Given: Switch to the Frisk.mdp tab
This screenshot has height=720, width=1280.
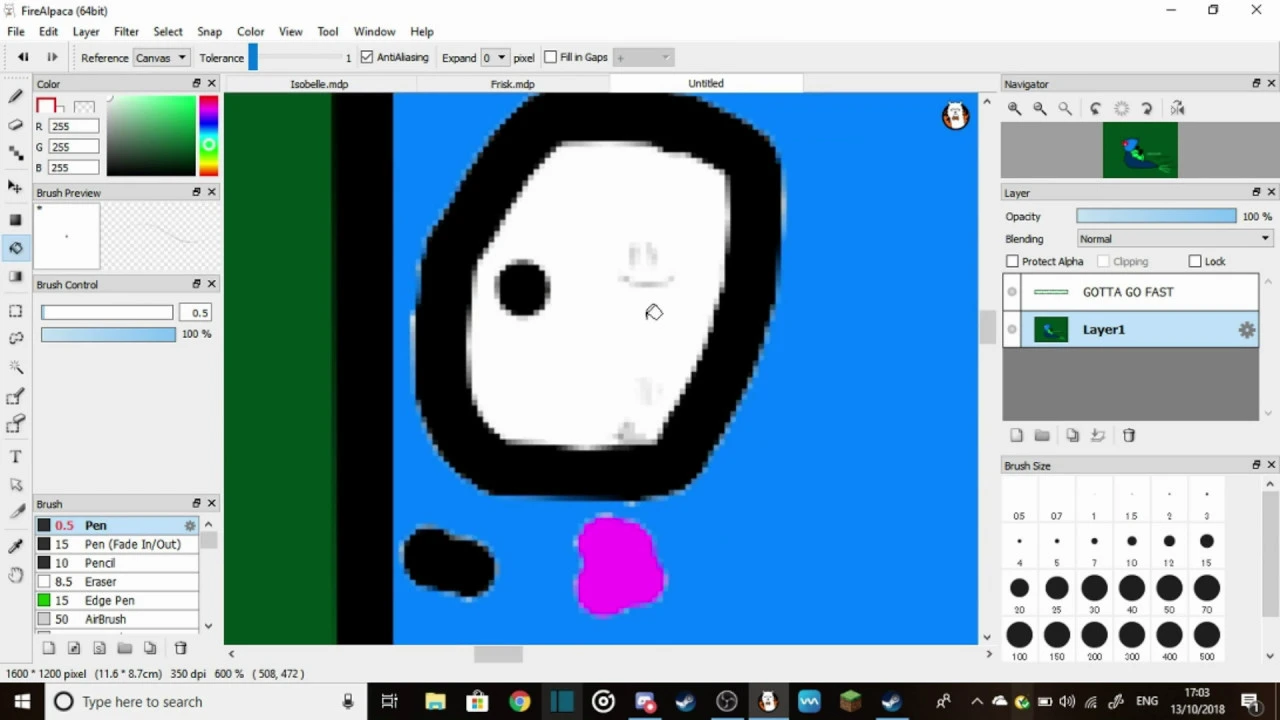Looking at the screenshot, I should [x=512, y=84].
